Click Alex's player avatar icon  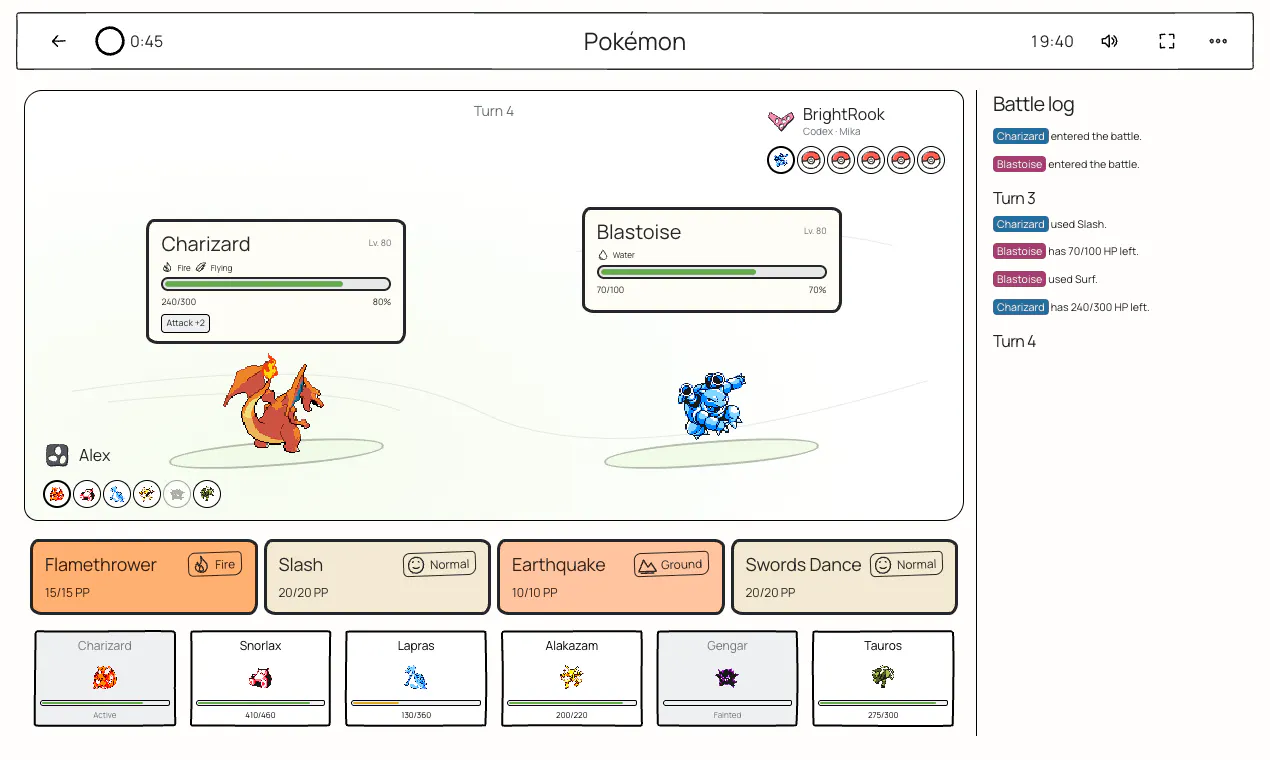(x=57, y=455)
